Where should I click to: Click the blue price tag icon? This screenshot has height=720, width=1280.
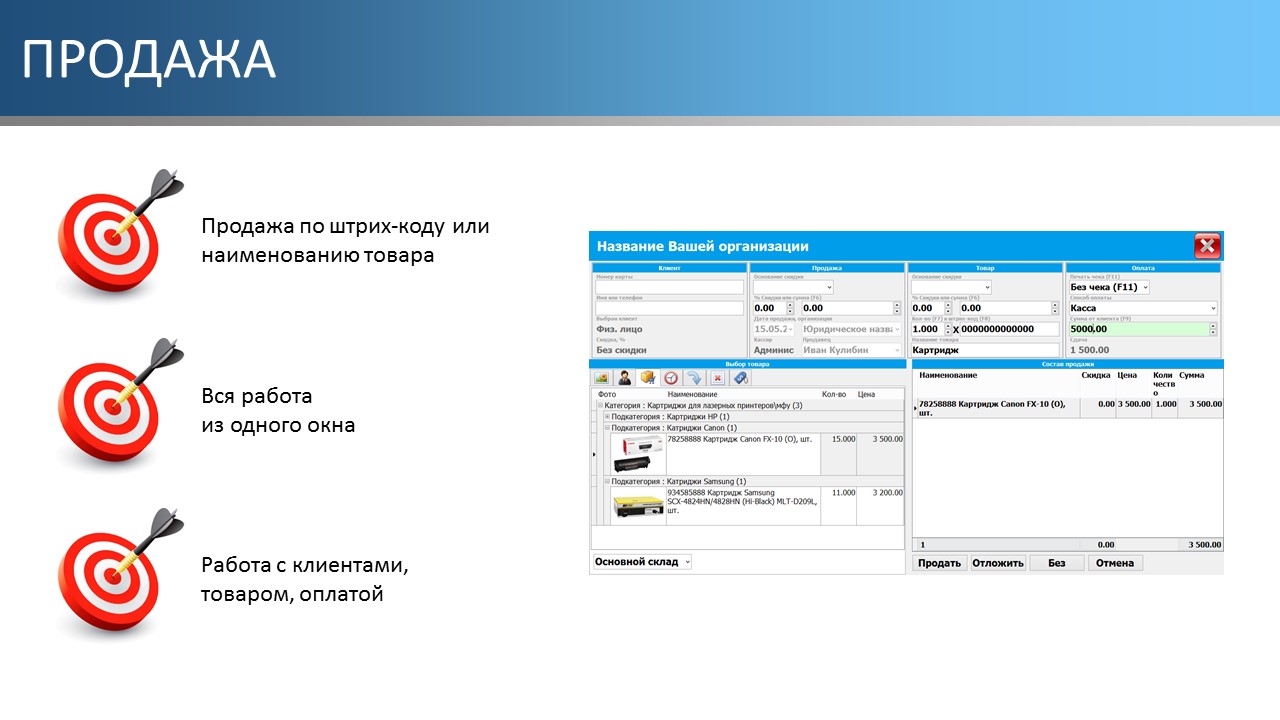(741, 378)
